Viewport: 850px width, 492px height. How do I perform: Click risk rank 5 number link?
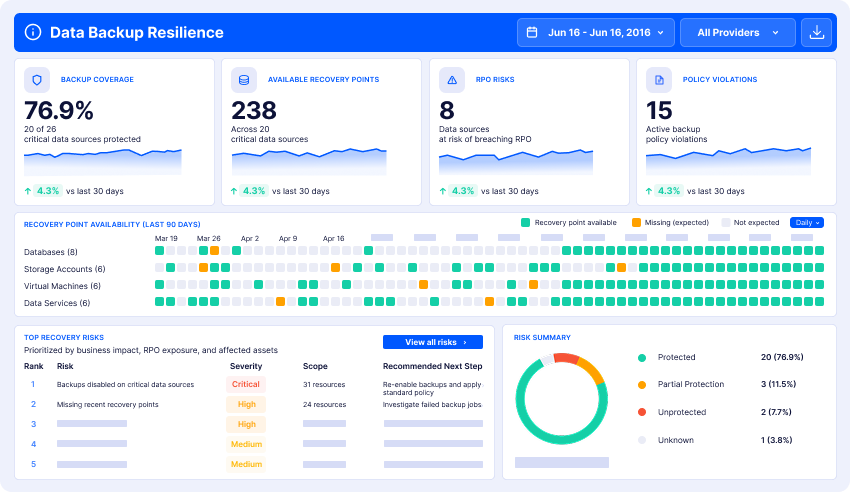pos(33,464)
